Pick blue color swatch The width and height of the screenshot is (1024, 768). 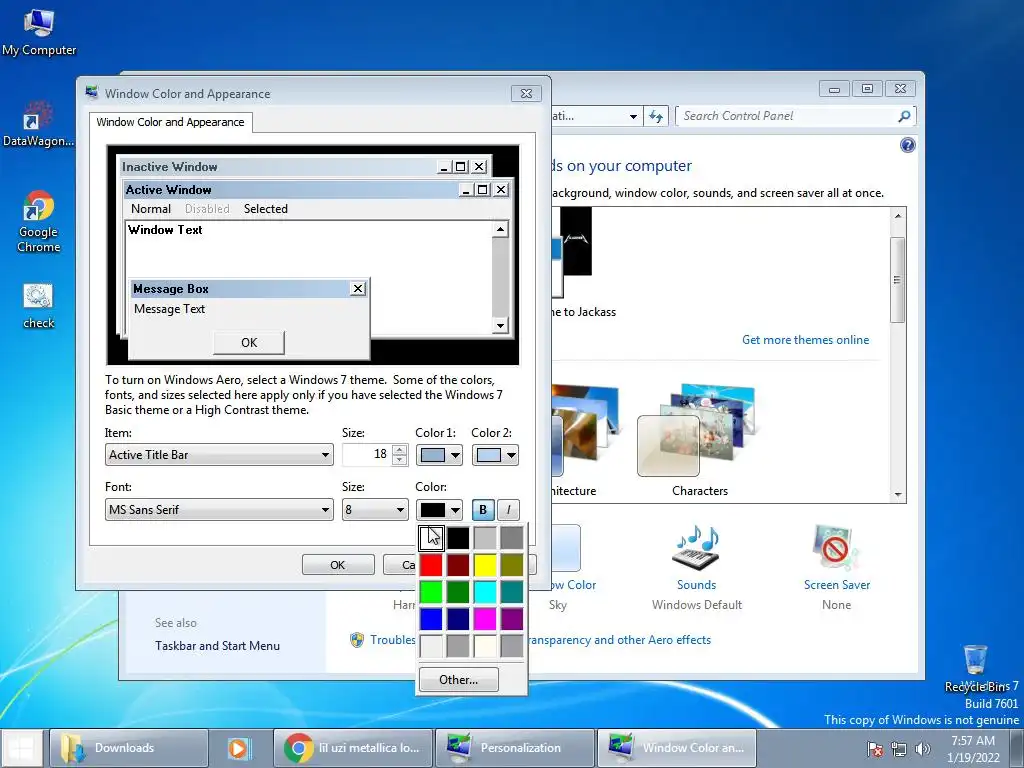click(431, 618)
